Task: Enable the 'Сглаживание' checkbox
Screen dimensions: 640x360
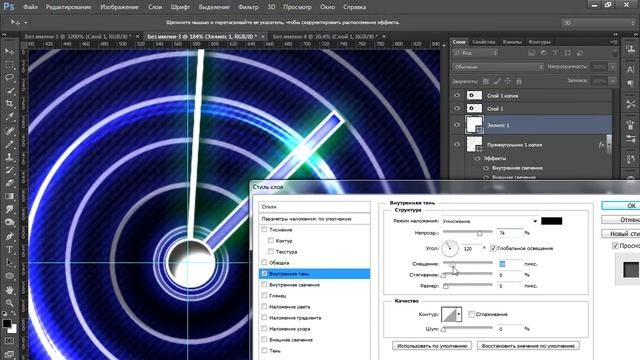Action: [x=471, y=314]
